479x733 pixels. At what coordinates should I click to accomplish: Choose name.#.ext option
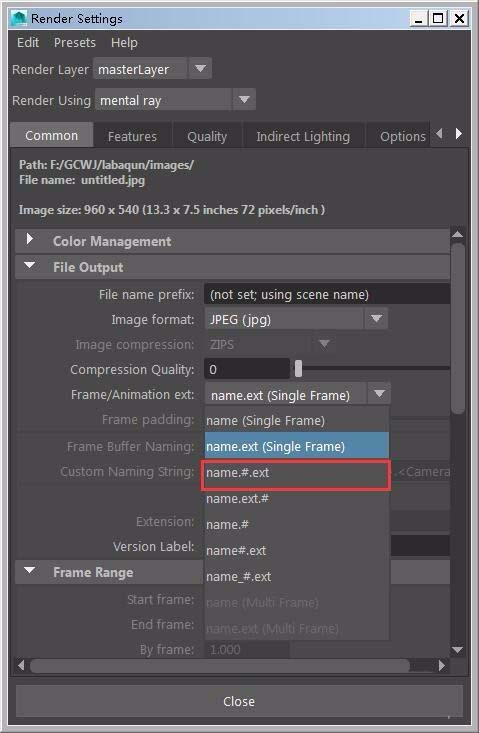(297, 473)
